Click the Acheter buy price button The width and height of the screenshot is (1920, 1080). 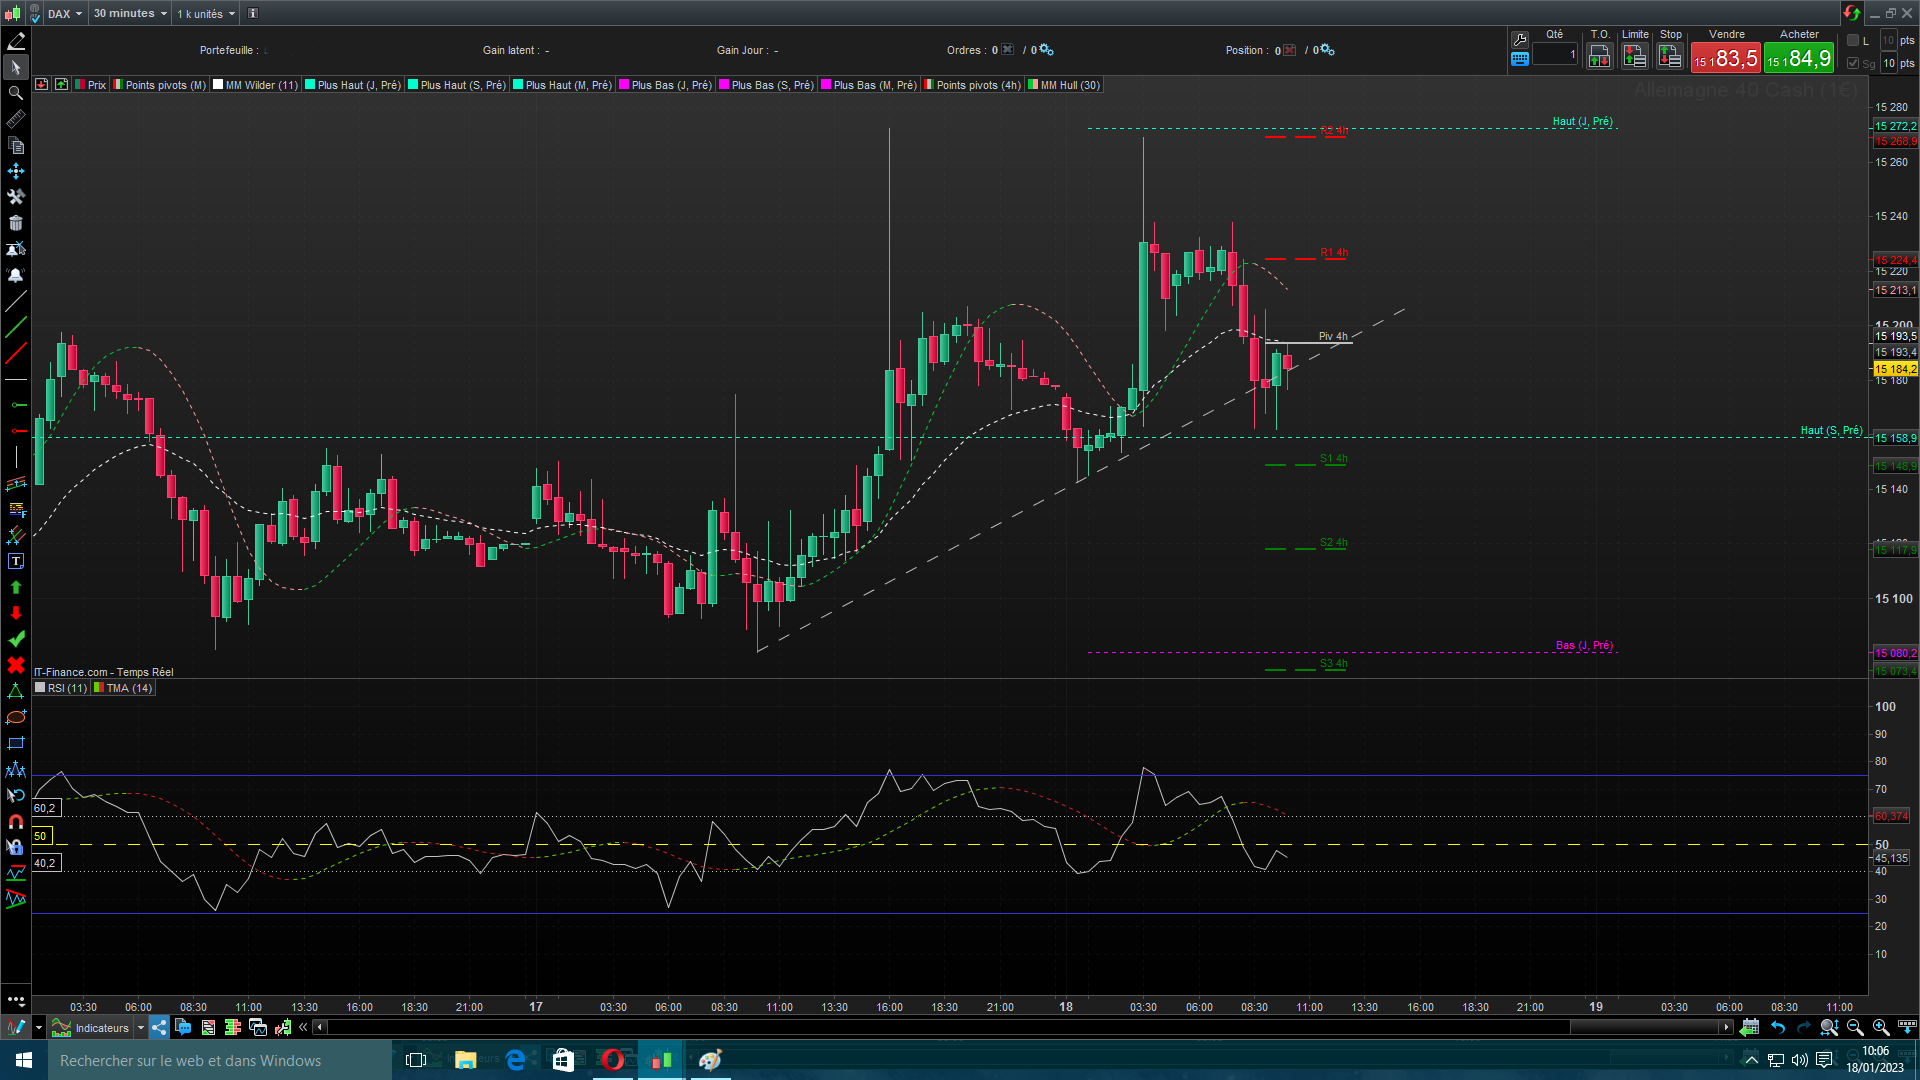[1799, 58]
